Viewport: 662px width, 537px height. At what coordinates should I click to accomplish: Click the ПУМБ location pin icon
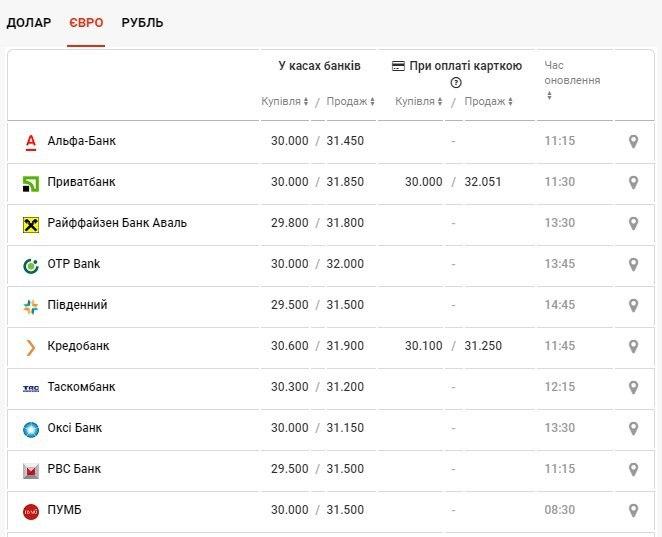(632, 510)
